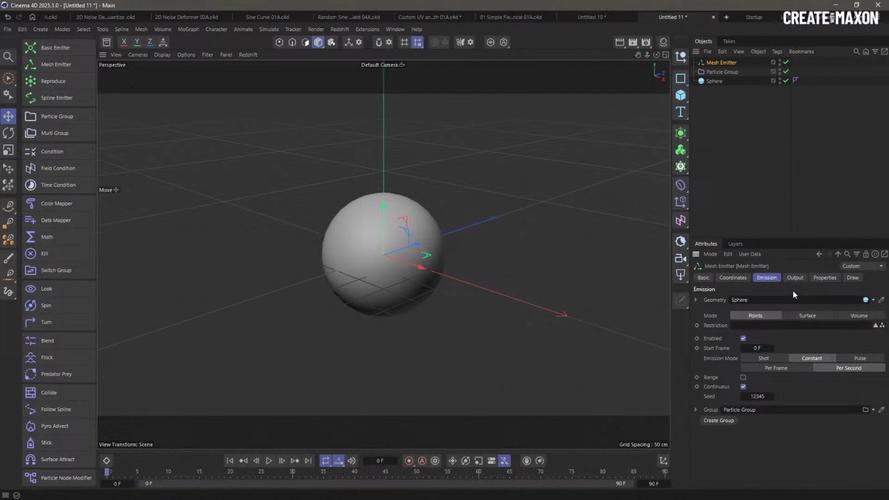Toggle Y axis lock
889x500 pixels.
click(x=137, y=42)
